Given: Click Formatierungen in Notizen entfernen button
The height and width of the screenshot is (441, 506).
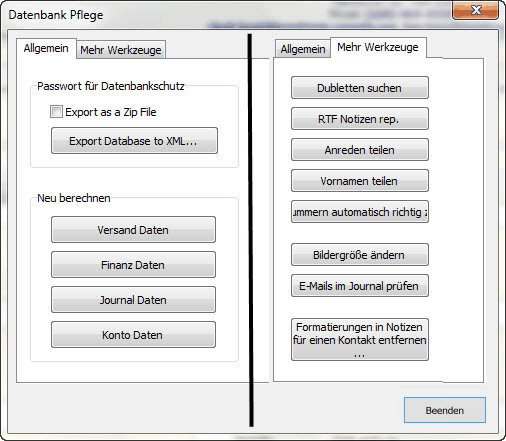Looking at the screenshot, I should [x=360, y=340].
